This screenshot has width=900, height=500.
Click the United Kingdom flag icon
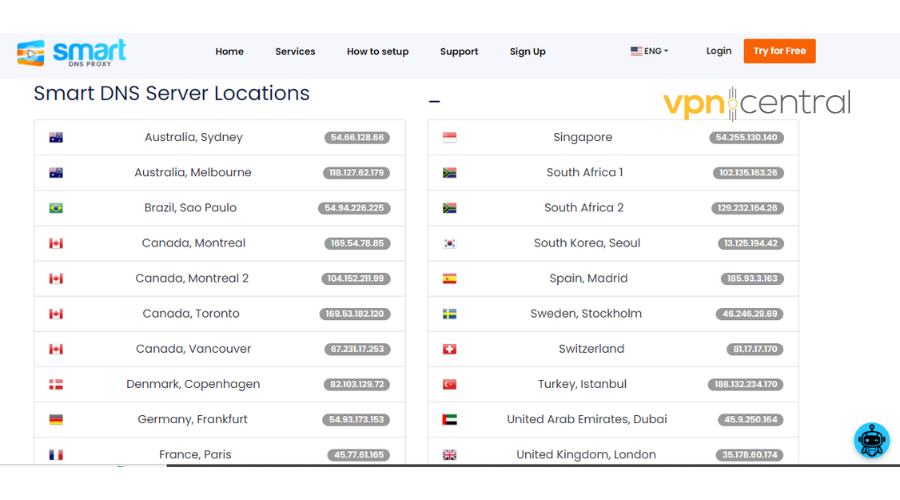coord(449,455)
